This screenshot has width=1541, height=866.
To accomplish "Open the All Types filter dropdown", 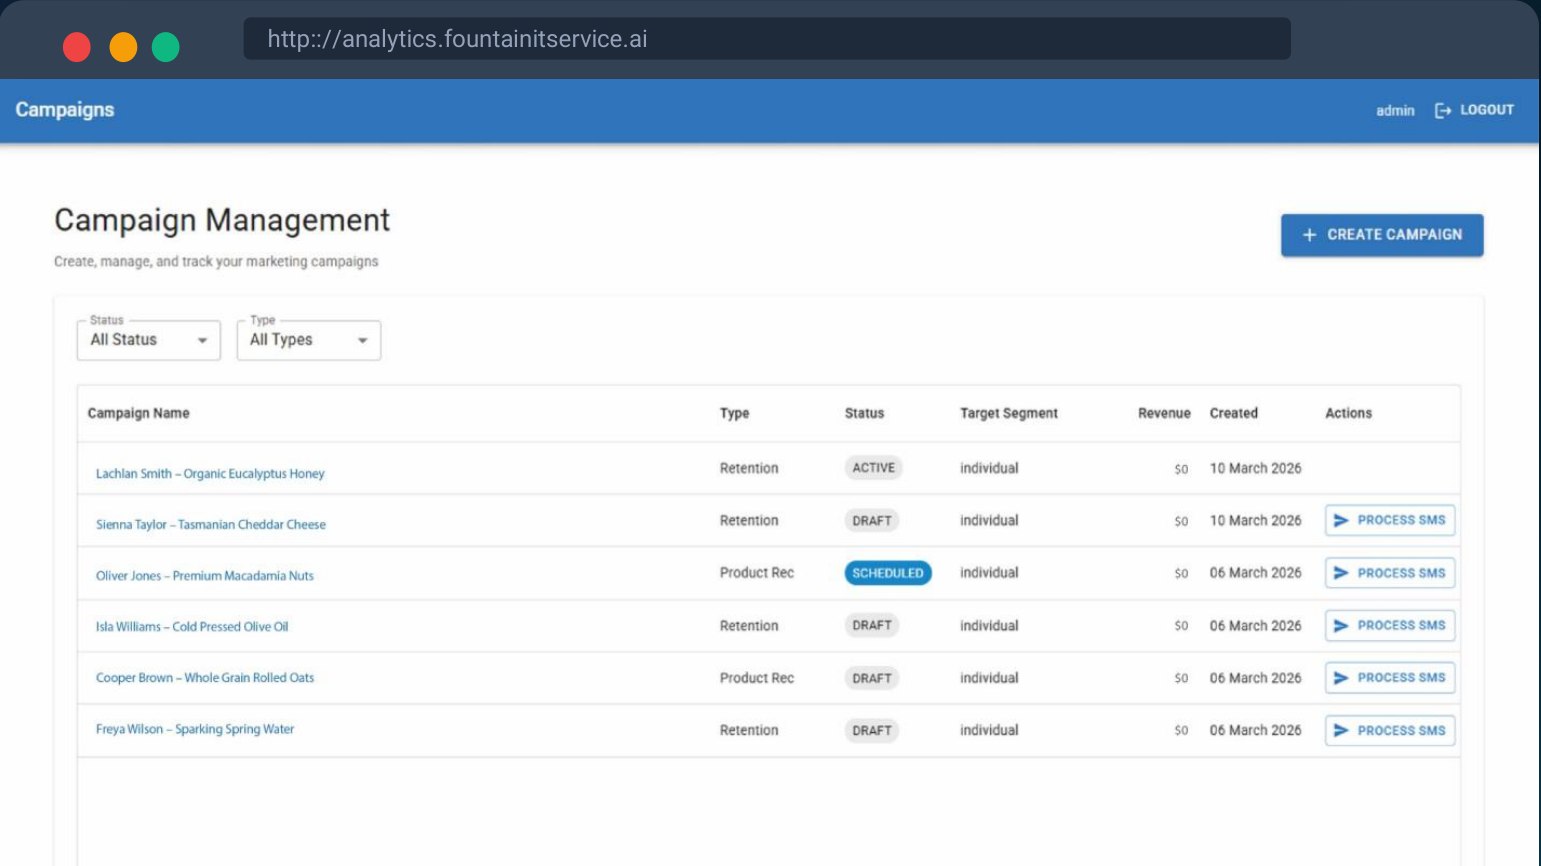I will [309, 340].
